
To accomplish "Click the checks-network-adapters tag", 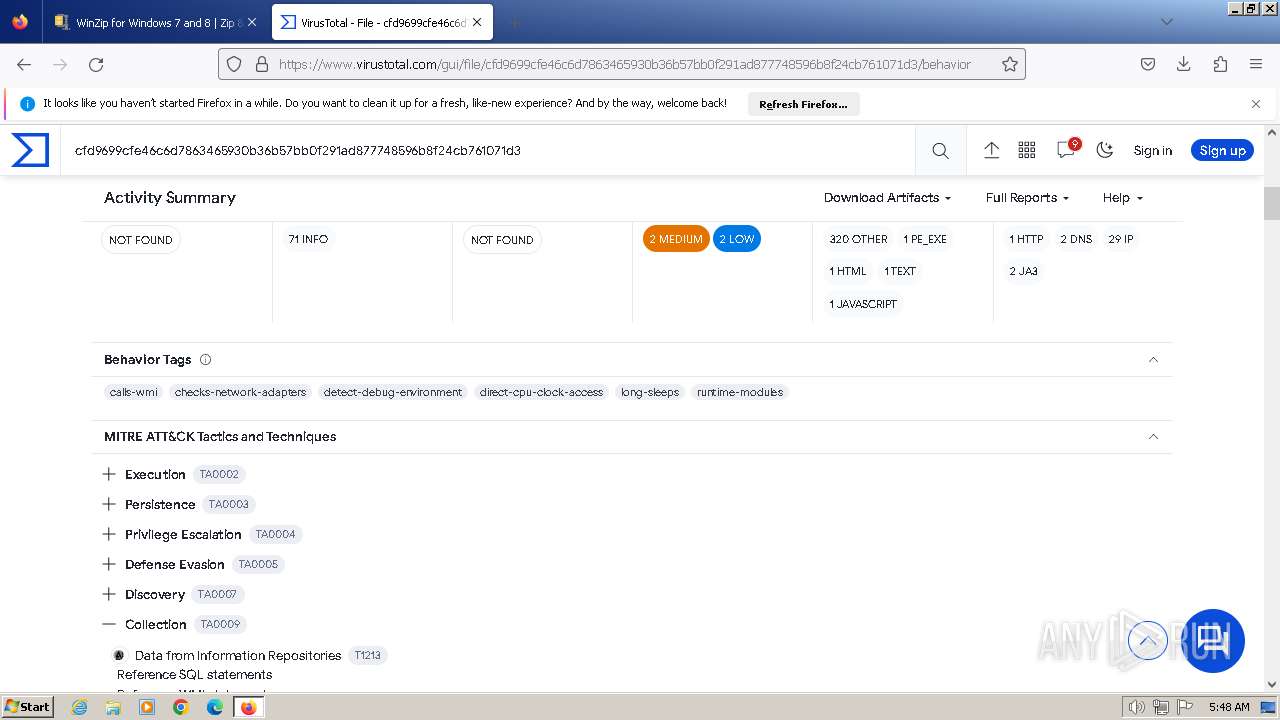I will point(240,392).
